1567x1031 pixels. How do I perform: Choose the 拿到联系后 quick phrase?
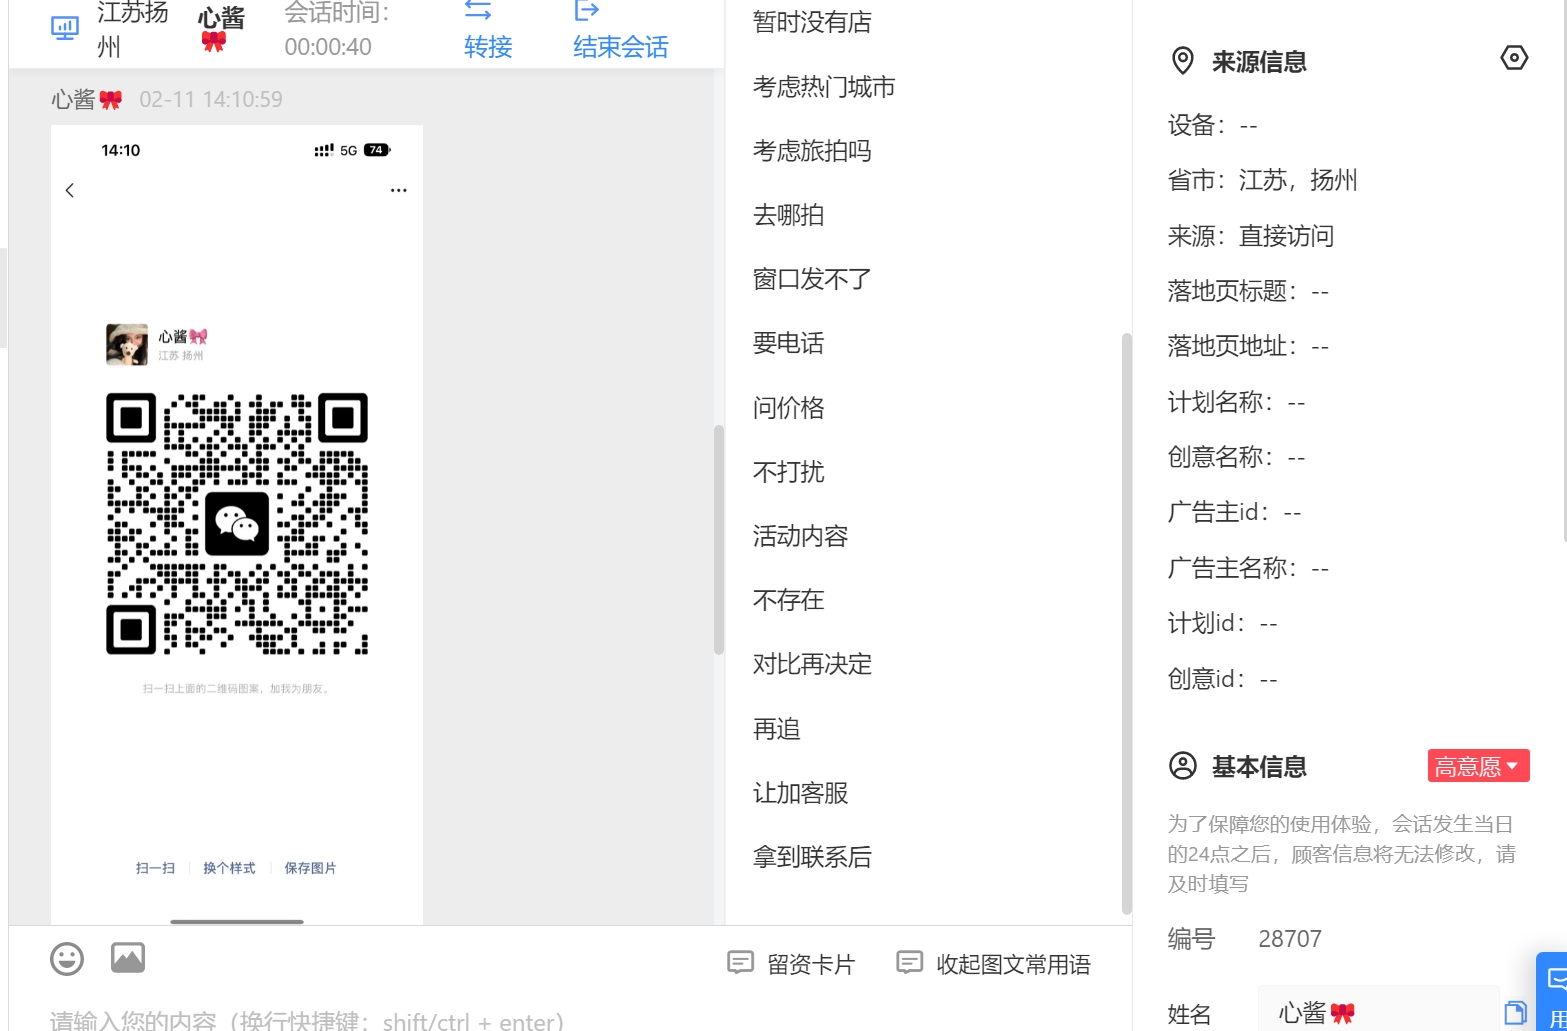pos(812,857)
